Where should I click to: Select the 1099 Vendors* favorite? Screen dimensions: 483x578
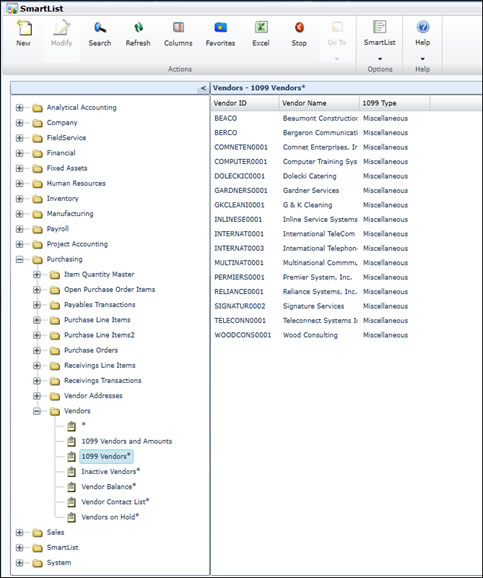[x=106, y=456]
